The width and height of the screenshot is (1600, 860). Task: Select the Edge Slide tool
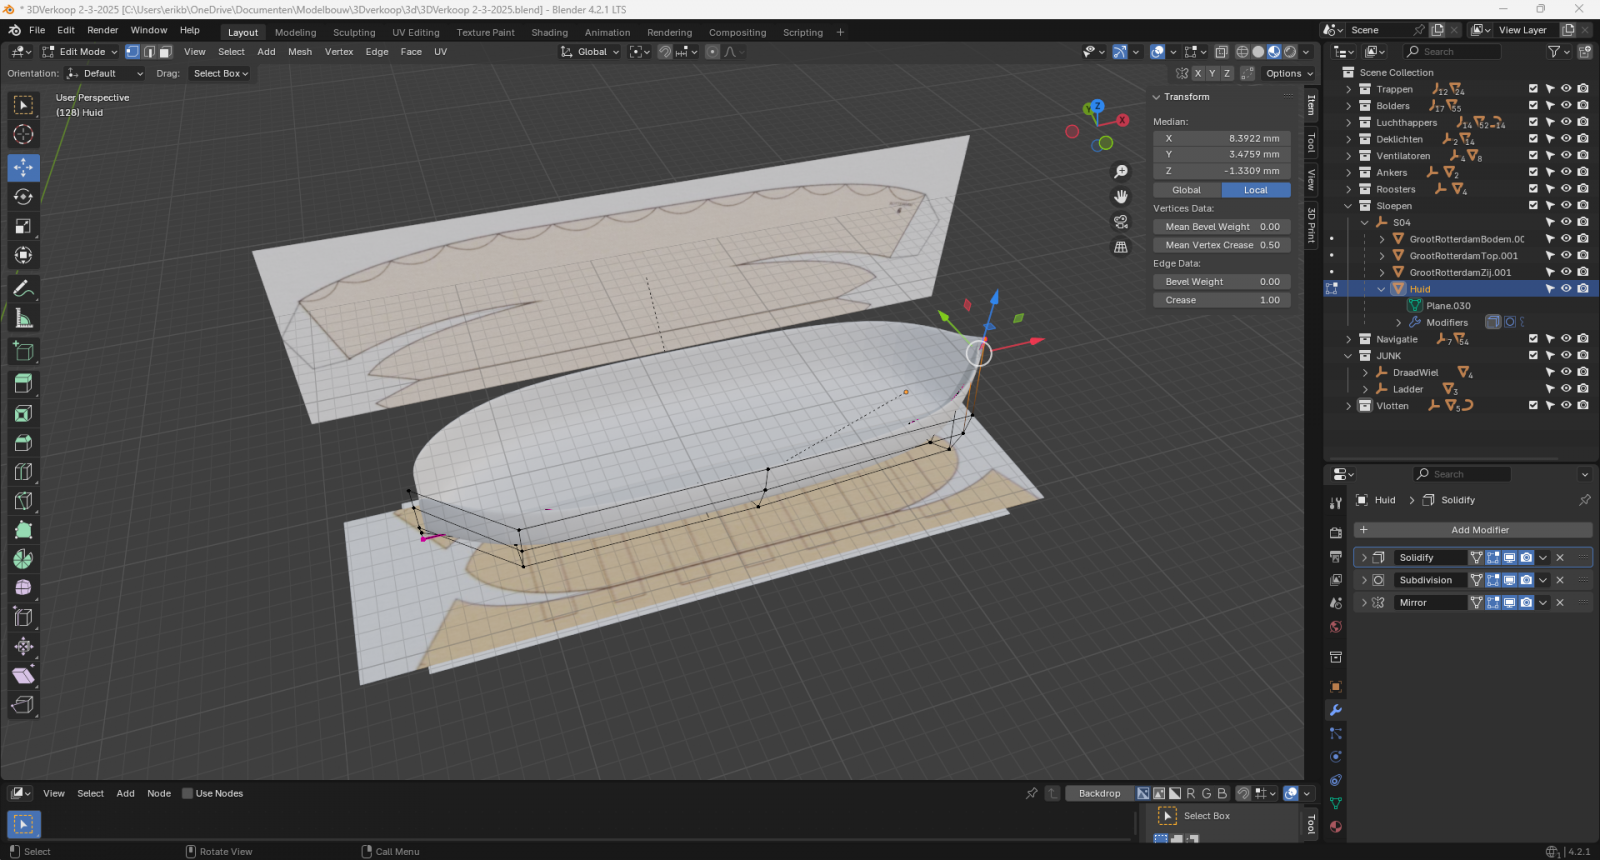[23, 617]
